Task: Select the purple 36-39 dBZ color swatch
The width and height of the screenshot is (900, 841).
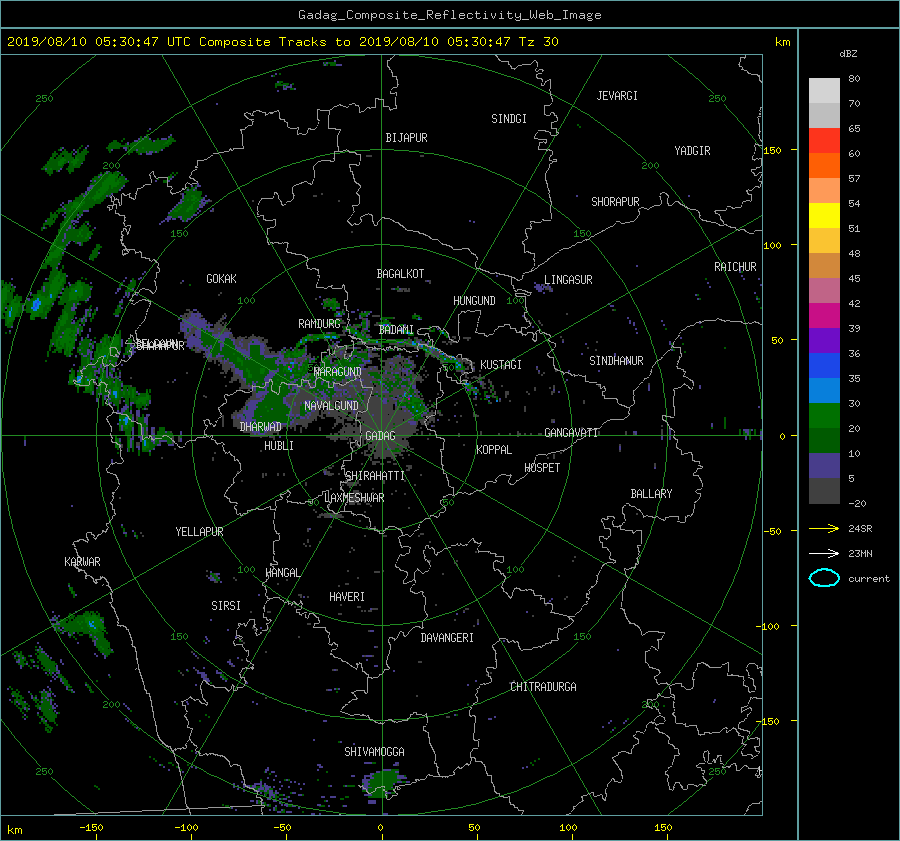Action: tap(824, 340)
